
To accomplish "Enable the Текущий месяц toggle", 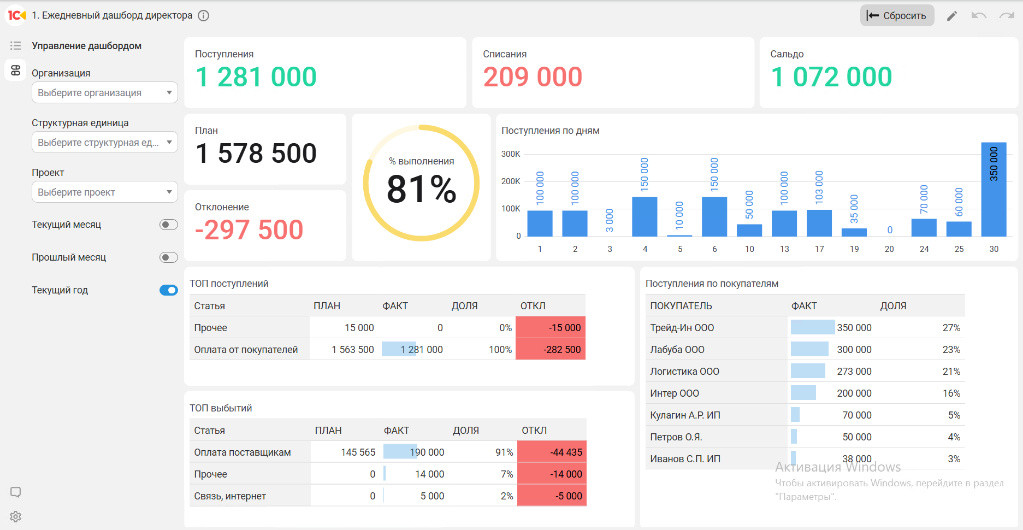I will click(x=168, y=225).
